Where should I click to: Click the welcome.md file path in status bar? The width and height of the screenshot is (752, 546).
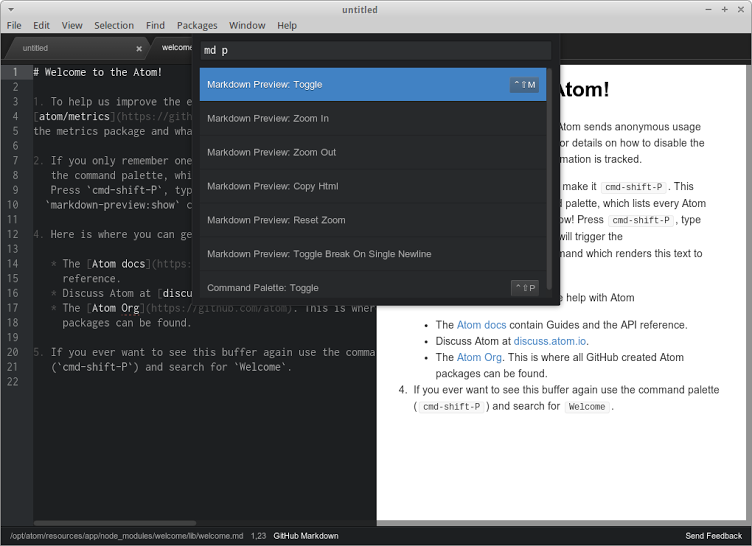pos(126,536)
